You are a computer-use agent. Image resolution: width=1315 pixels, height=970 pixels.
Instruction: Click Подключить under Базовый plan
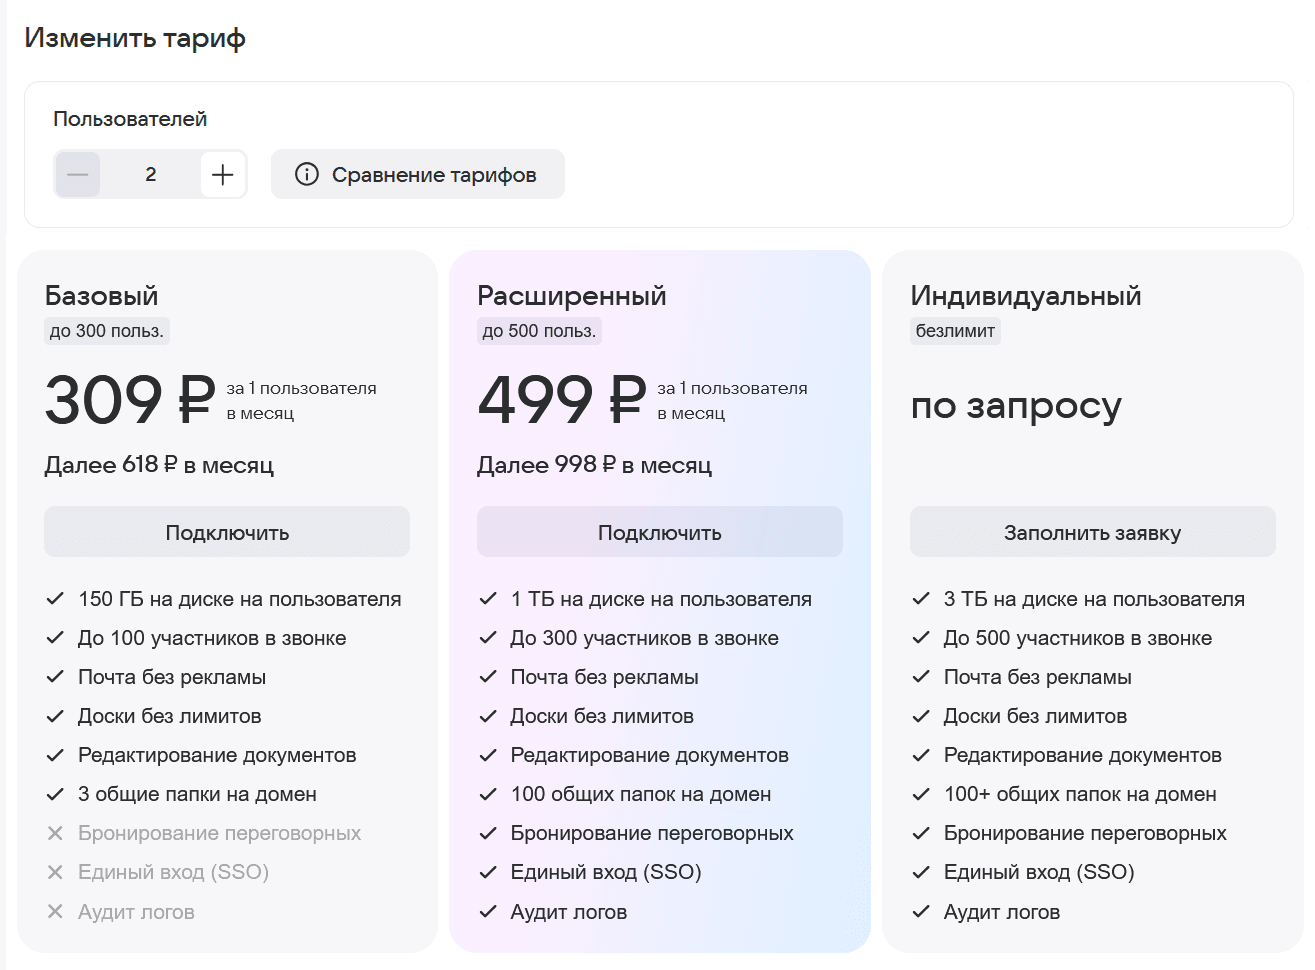pyautogui.click(x=227, y=532)
